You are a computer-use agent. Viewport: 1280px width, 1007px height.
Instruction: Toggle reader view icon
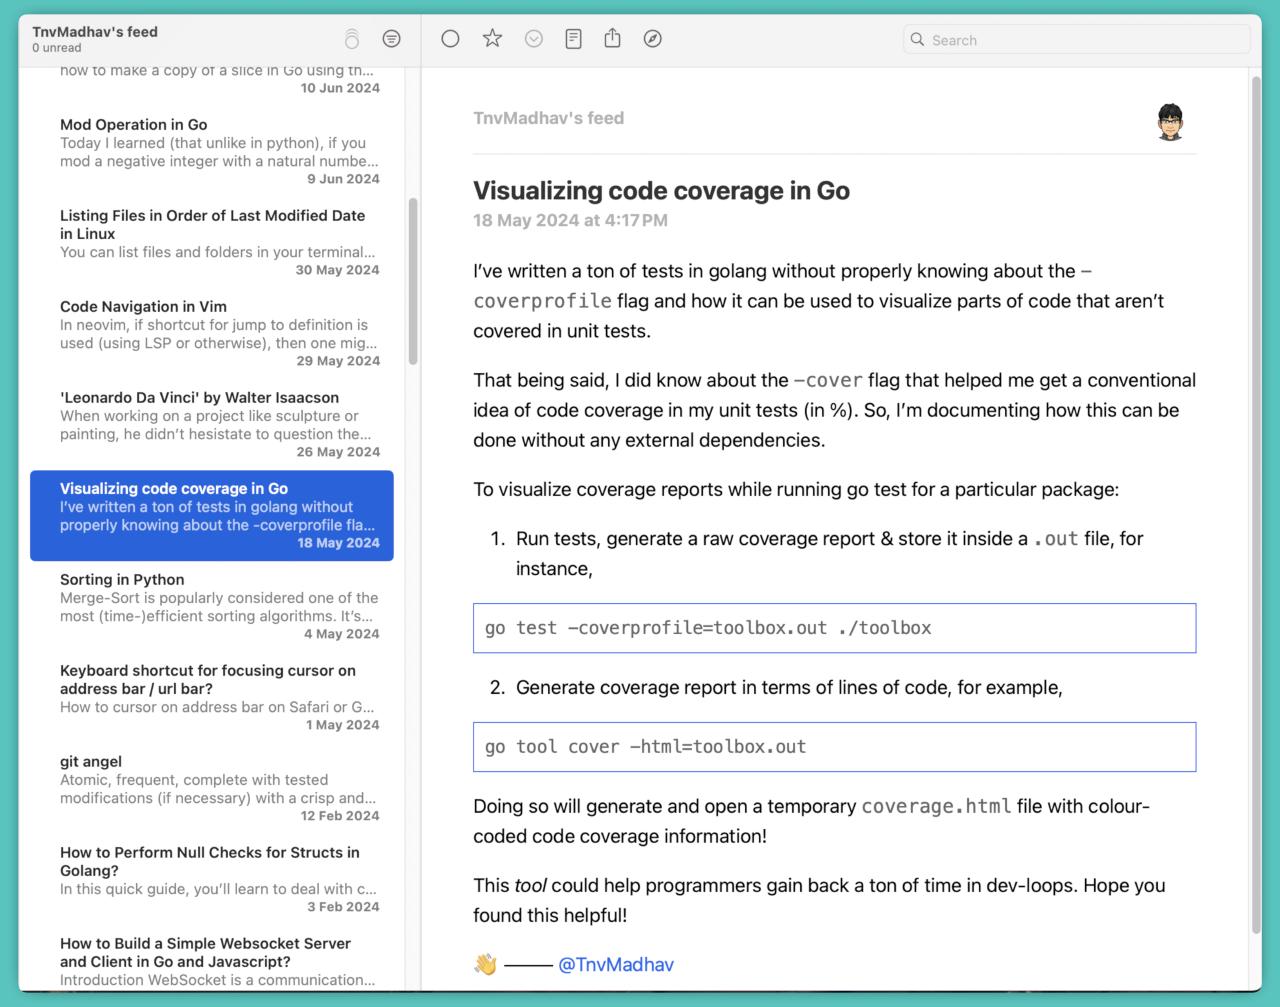click(x=573, y=39)
